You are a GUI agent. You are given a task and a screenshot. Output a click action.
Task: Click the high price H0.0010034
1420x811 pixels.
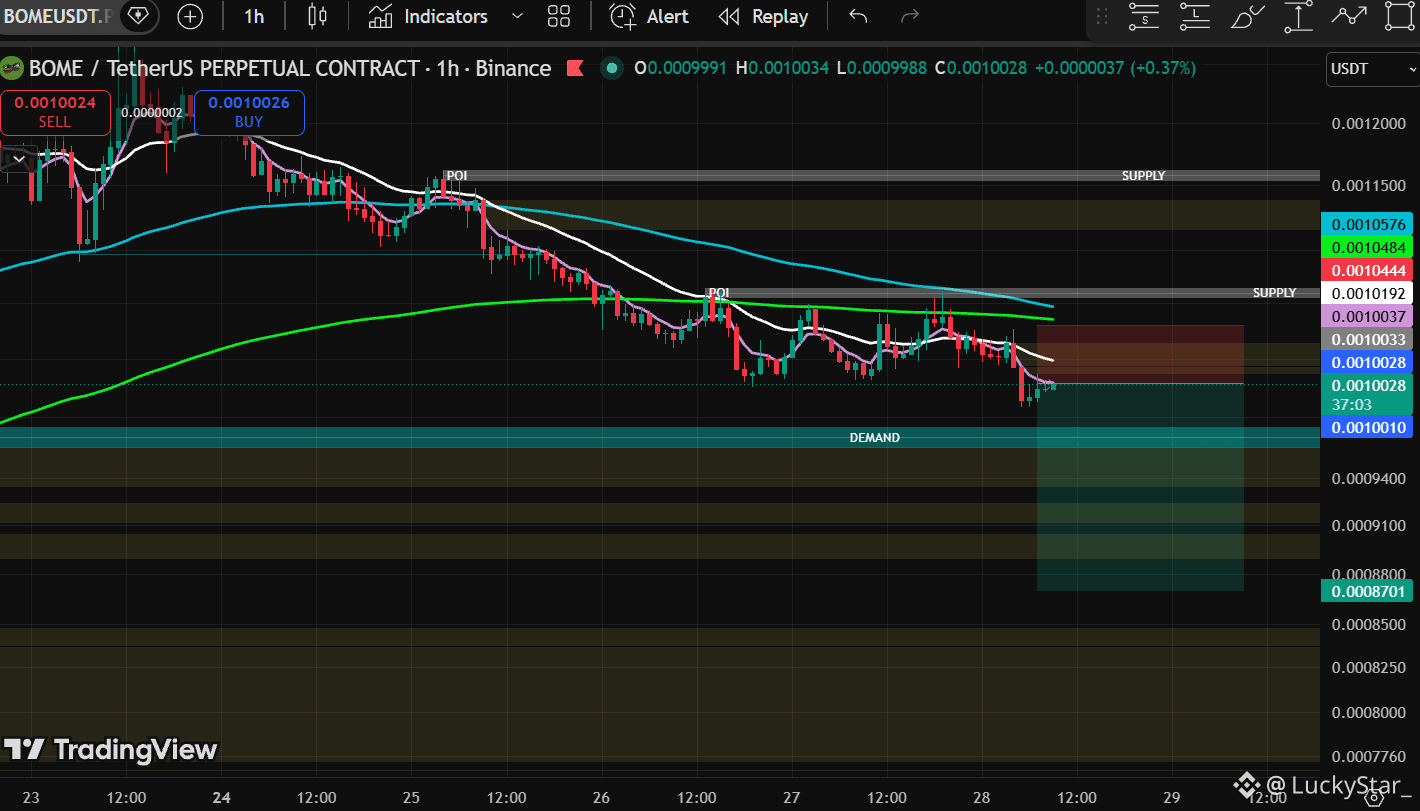[782, 68]
